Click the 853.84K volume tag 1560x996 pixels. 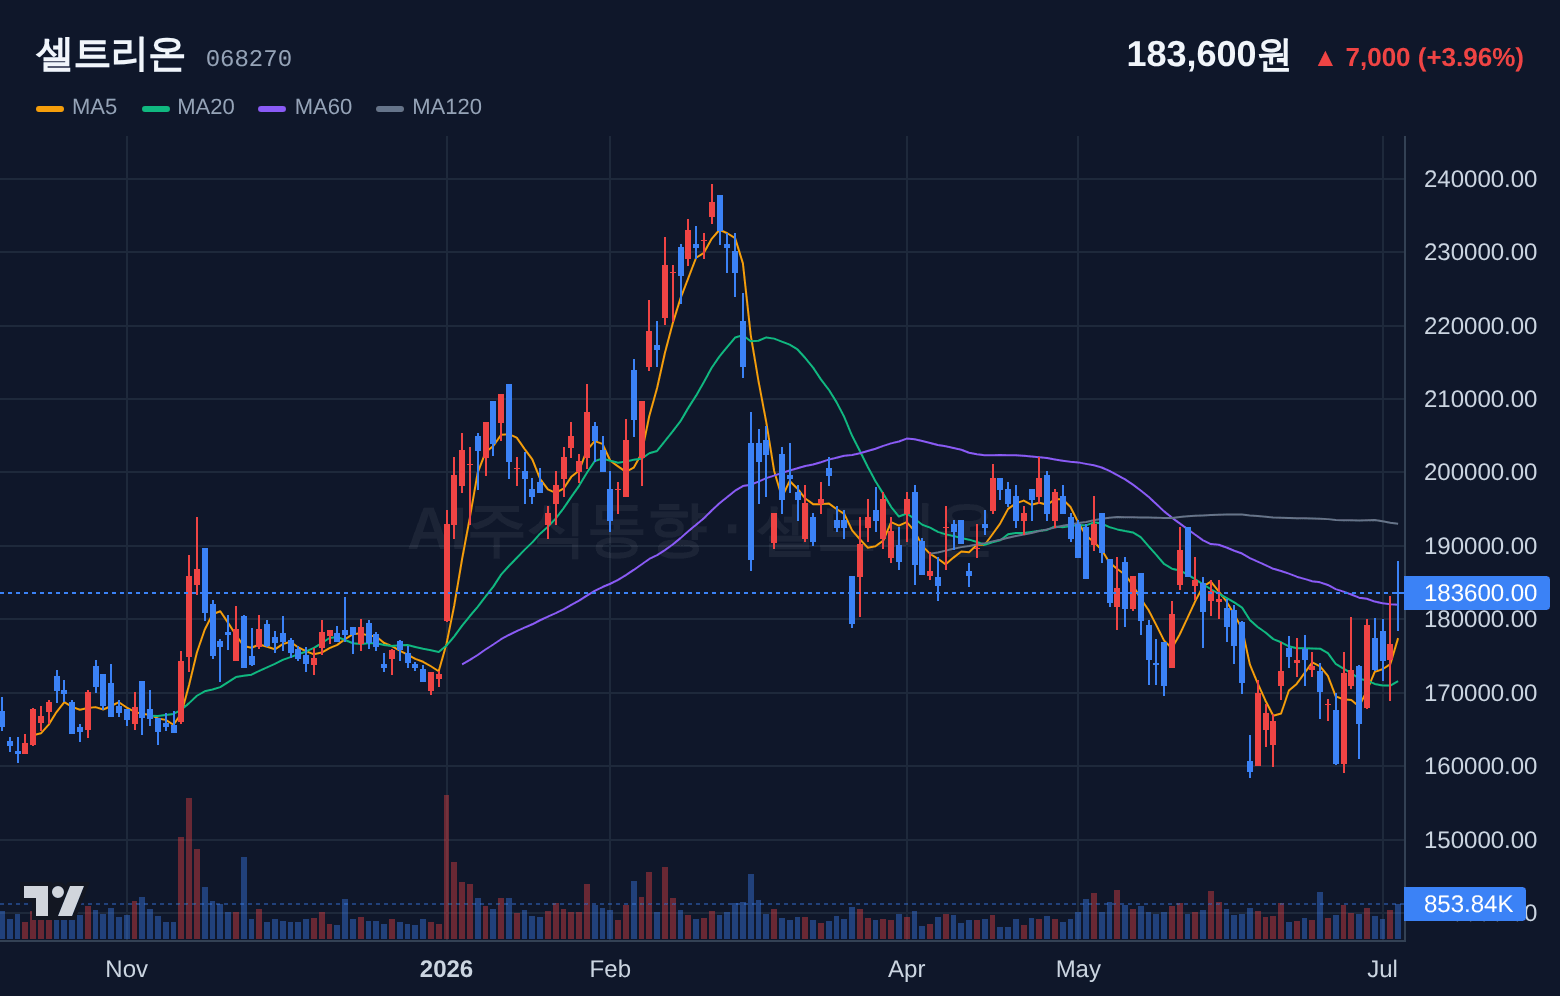click(1466, 904)
